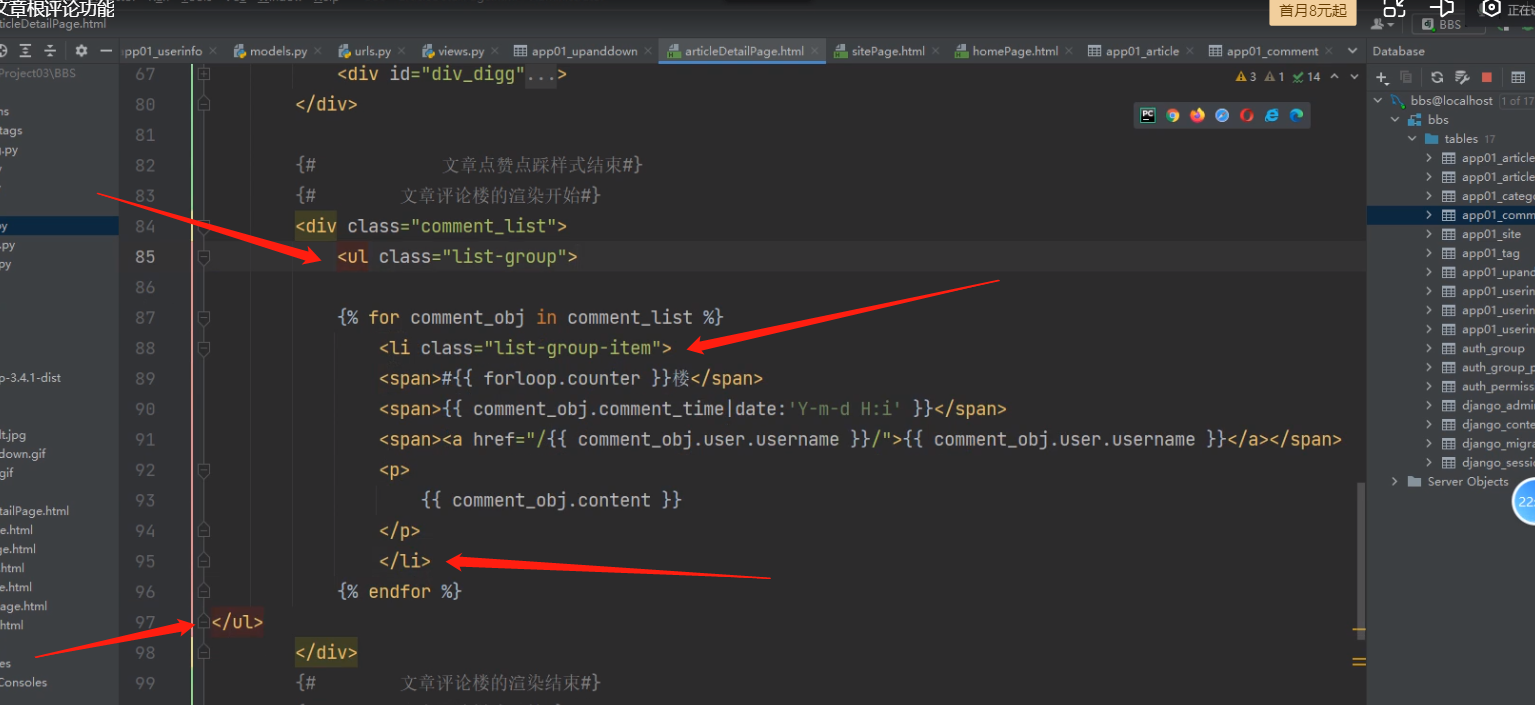Screen dimensions: 1535x705
Task: Click the blue 22 floating badge
Action: tap(1524, 502)
